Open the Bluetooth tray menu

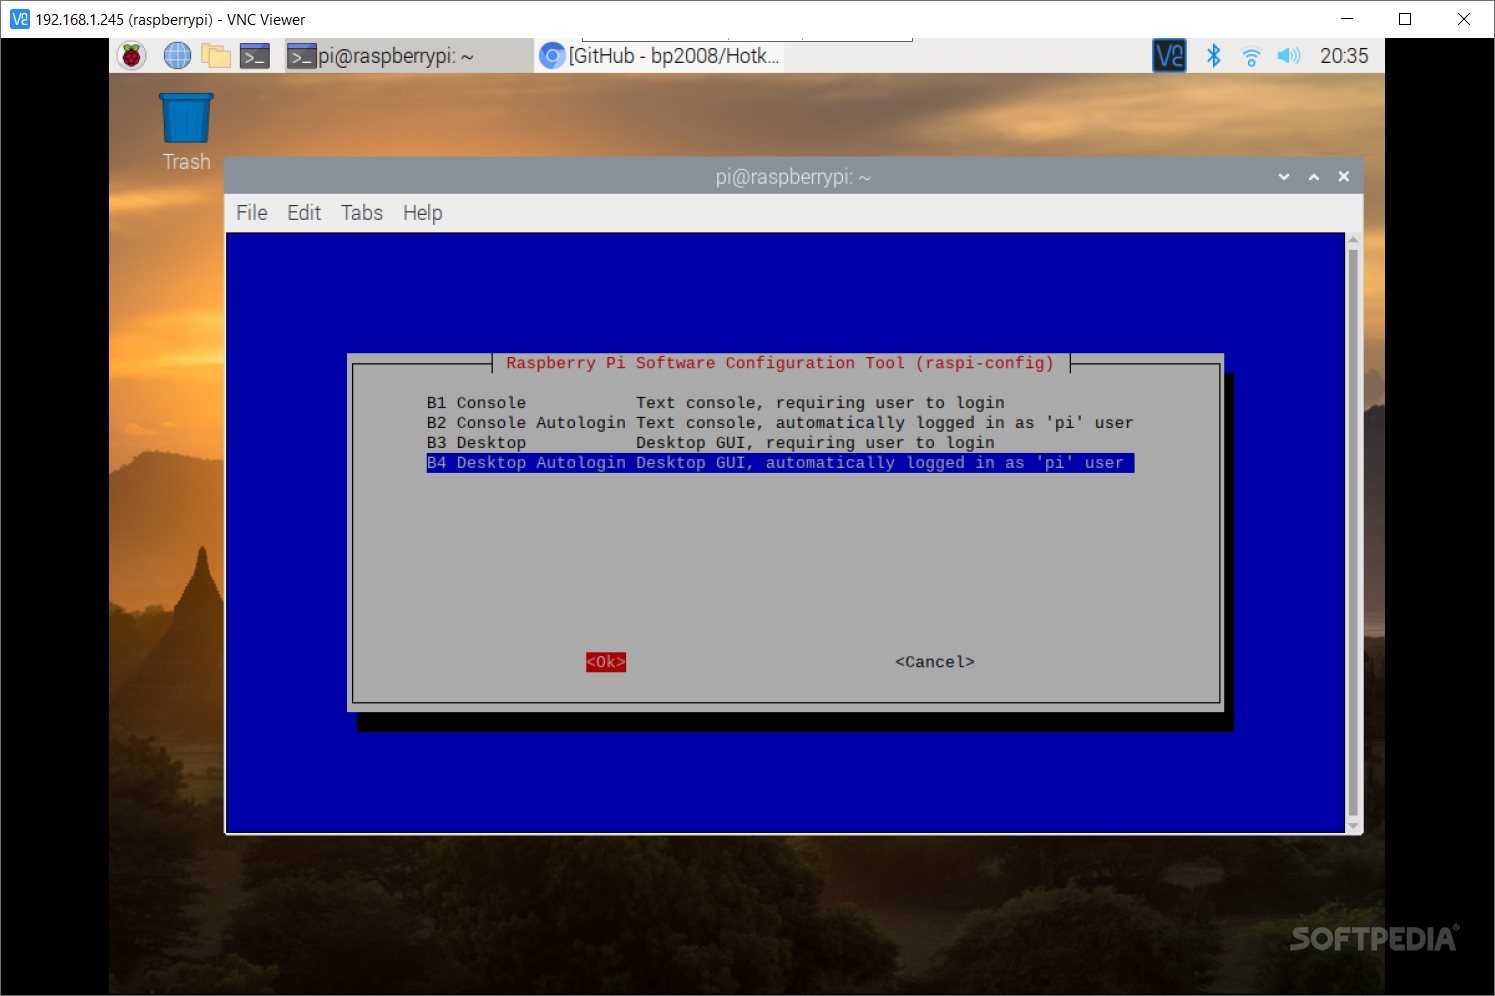(x=1213, y=56)
